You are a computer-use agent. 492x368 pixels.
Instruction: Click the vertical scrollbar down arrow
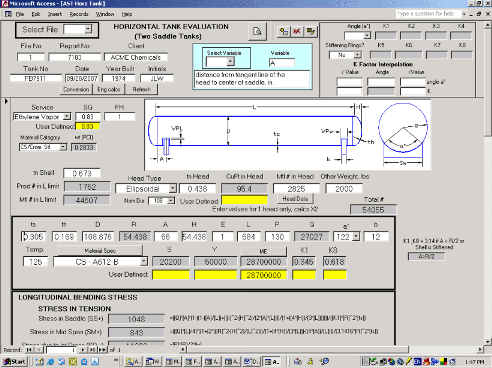488,342
